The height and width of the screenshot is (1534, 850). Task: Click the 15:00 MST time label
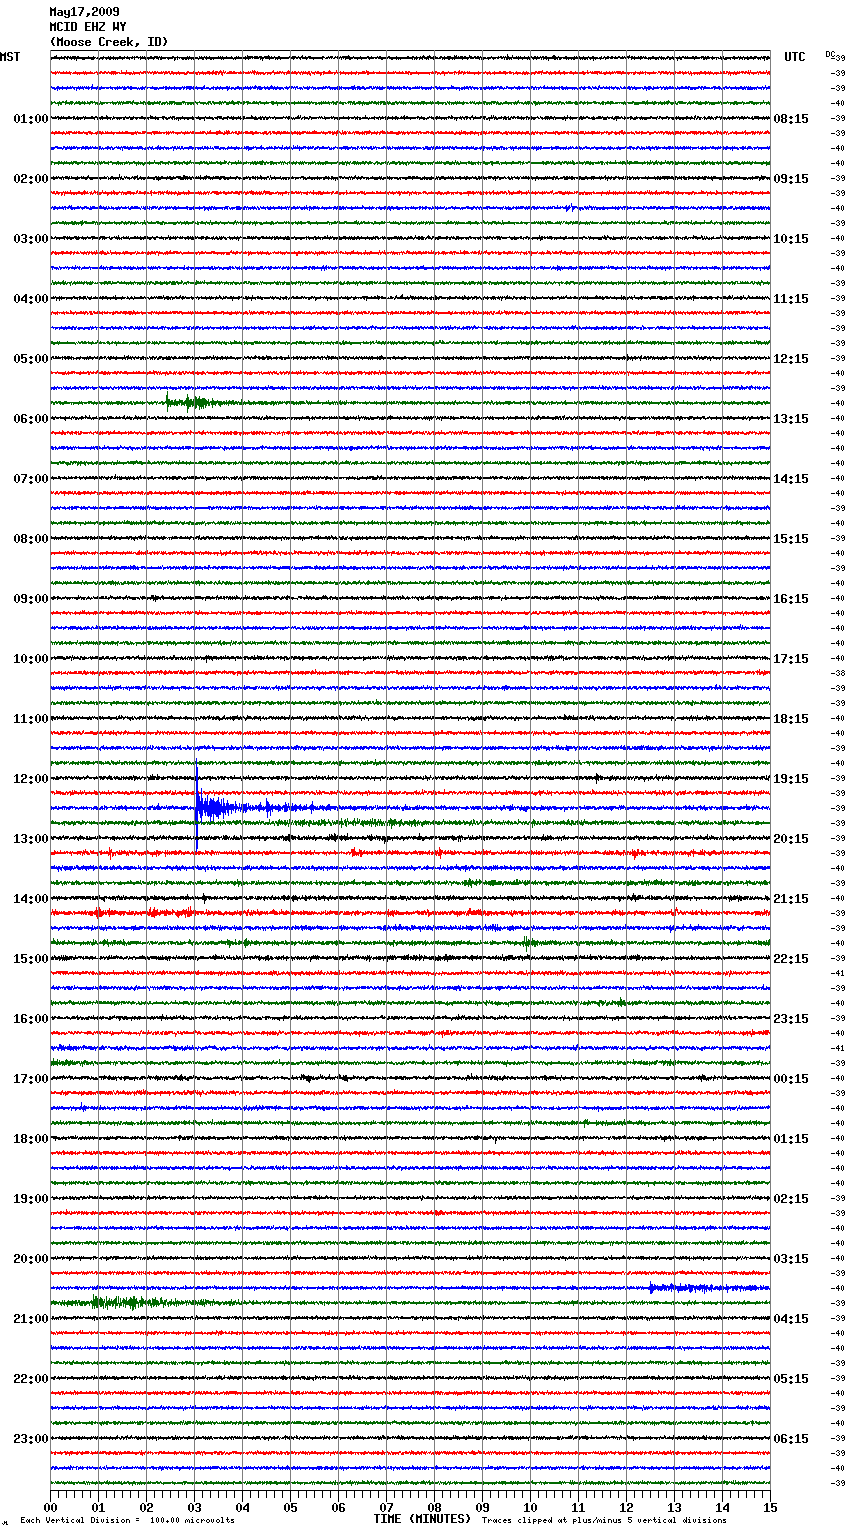point(31,959)
